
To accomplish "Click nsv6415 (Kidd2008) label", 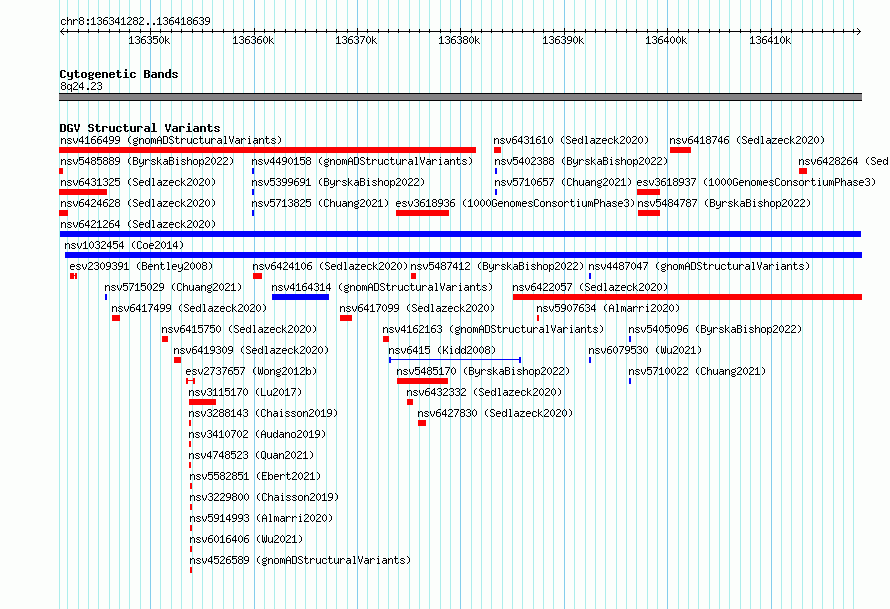I will [442, 350].
